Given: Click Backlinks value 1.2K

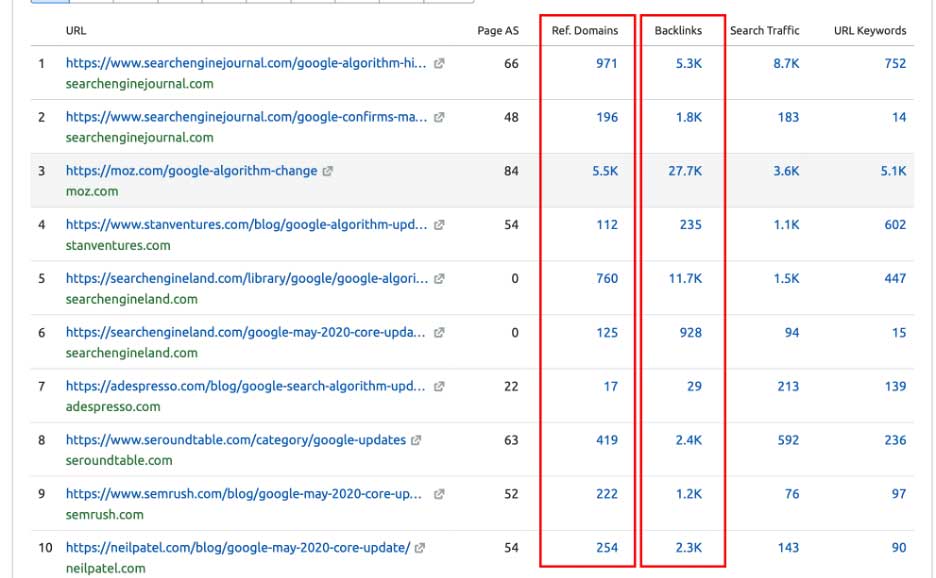Looking at the screenshot, I should pyautogui.click(x=689, y=494).
